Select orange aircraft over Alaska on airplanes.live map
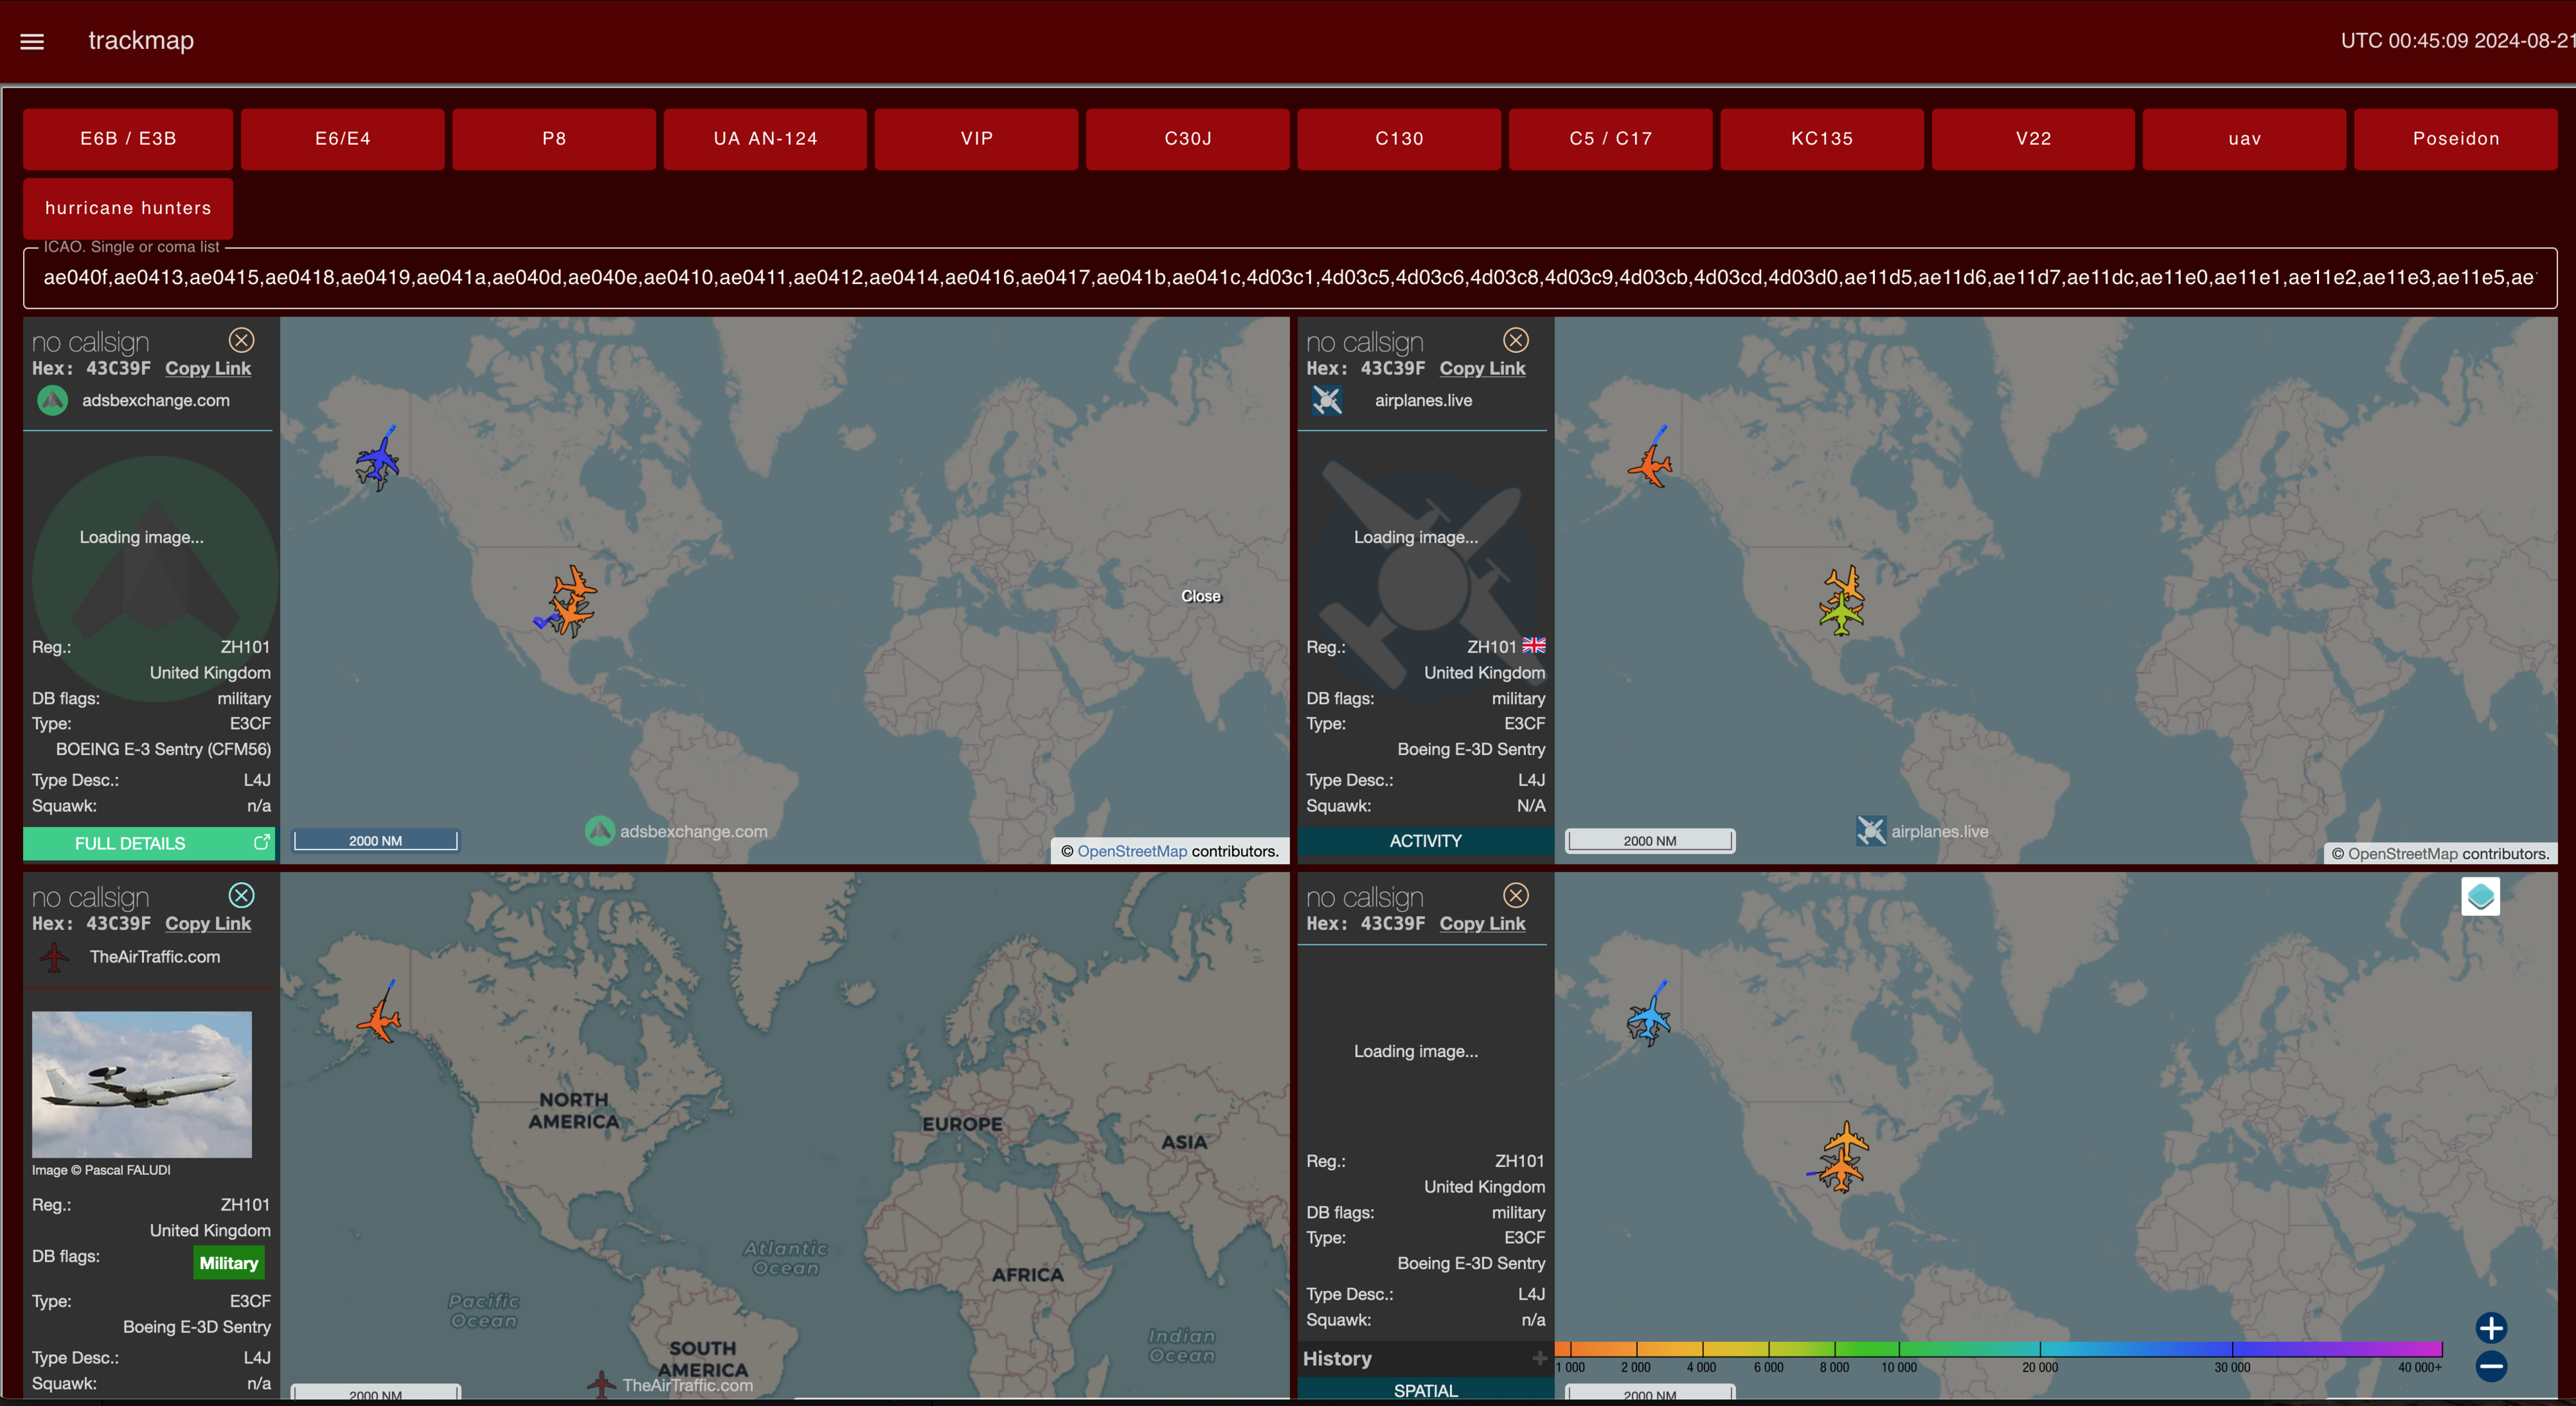 pos(1650,465)
